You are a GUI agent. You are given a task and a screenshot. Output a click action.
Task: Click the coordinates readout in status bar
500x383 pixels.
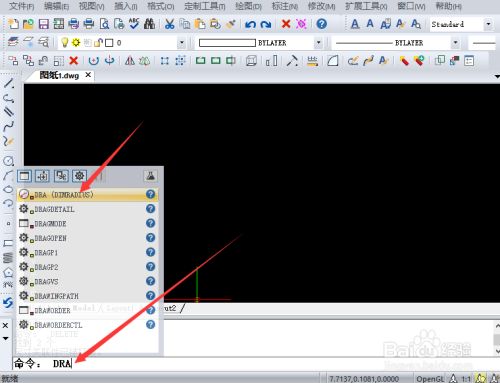[364, 379]
